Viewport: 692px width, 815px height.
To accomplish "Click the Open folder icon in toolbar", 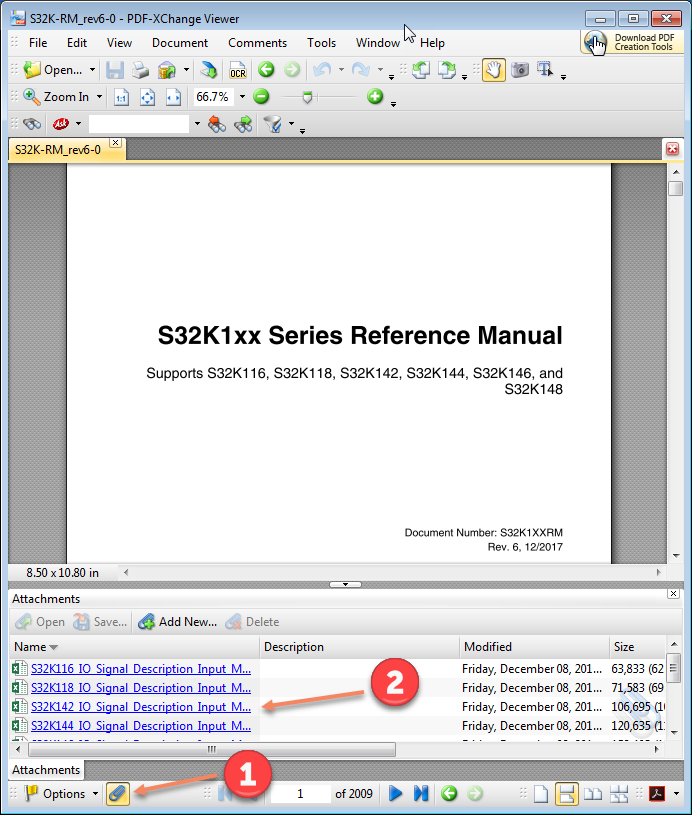I will [x=32, y=70].
